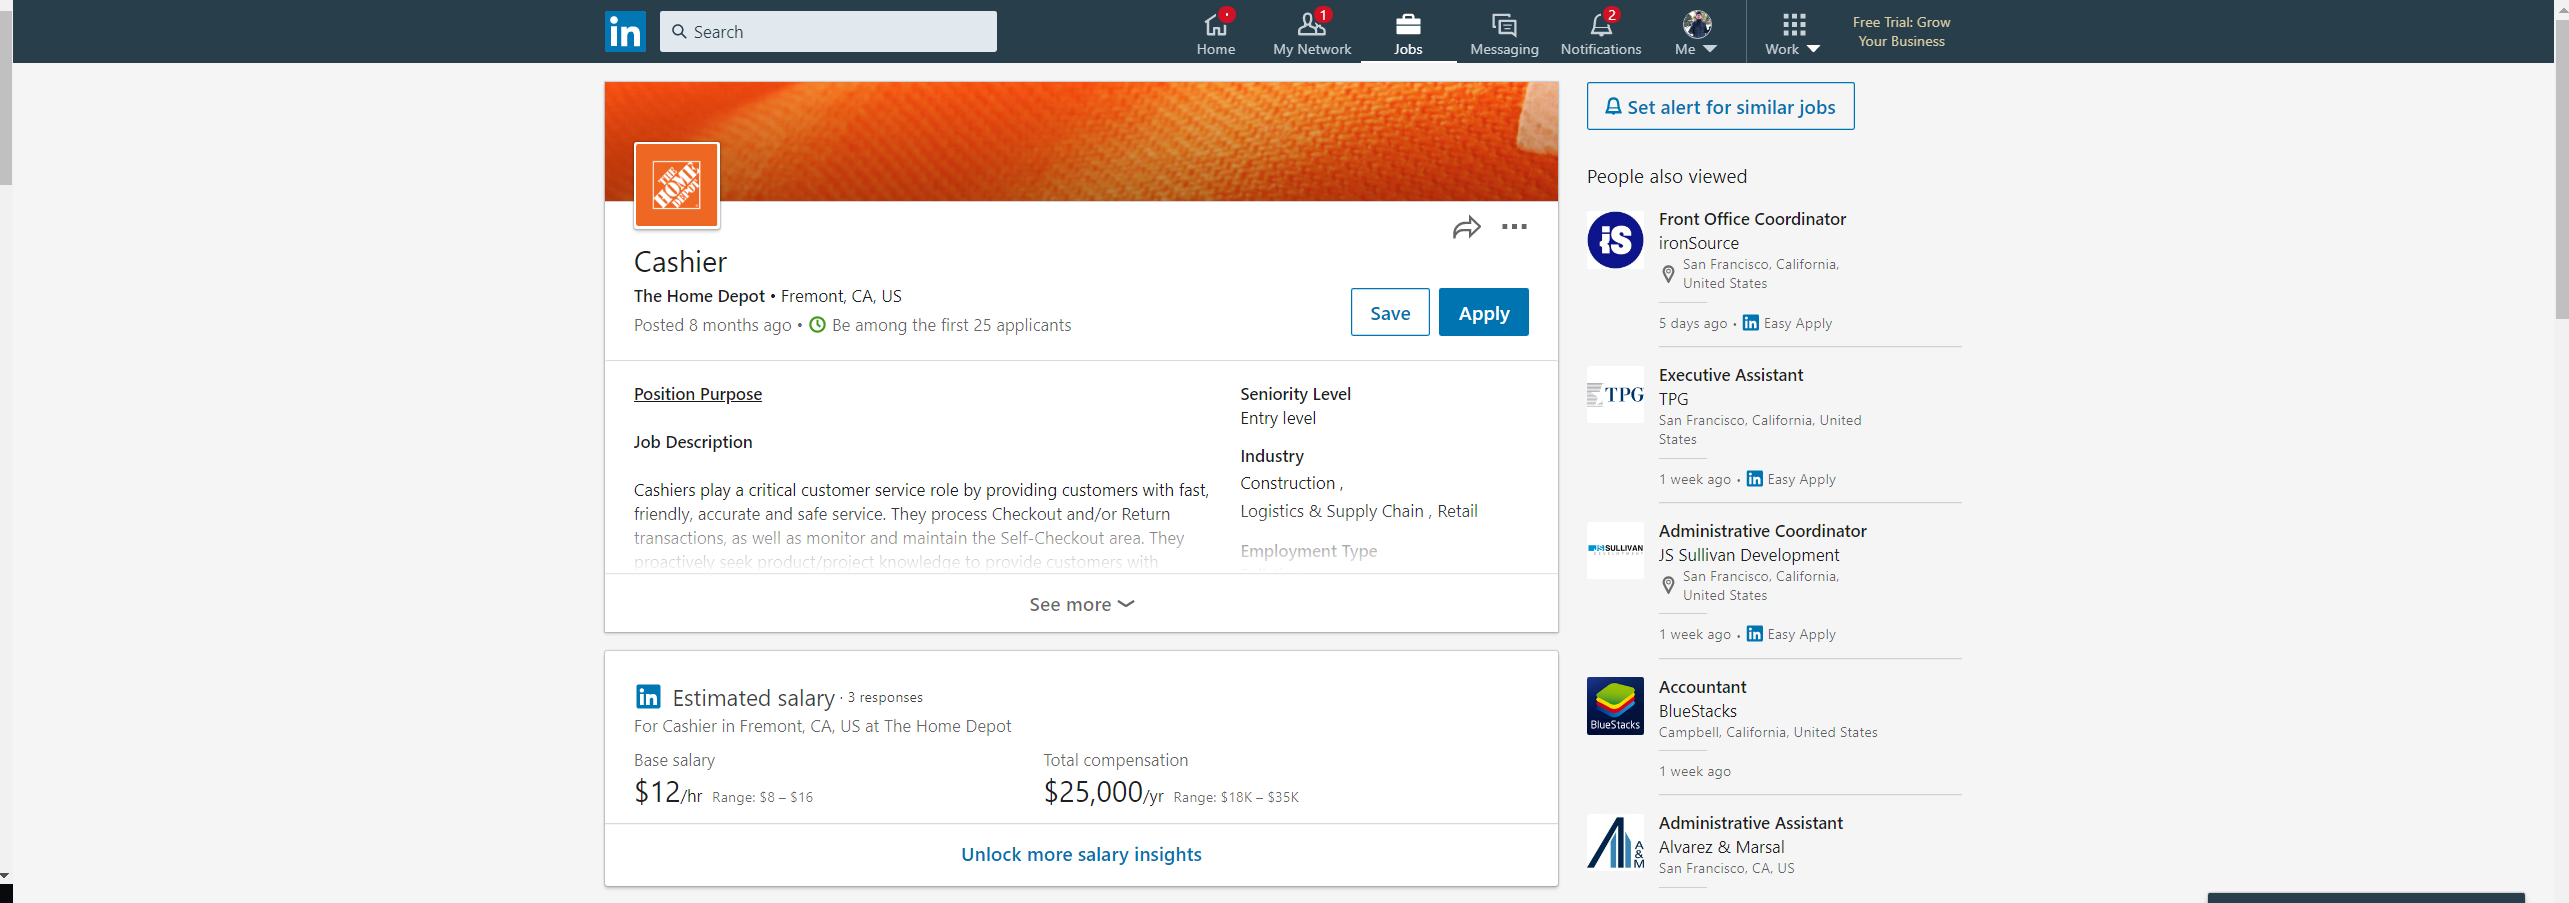This screenshot has height=903, width=2569.
Task: Save the Cashier job
Action: point(1390,312)
